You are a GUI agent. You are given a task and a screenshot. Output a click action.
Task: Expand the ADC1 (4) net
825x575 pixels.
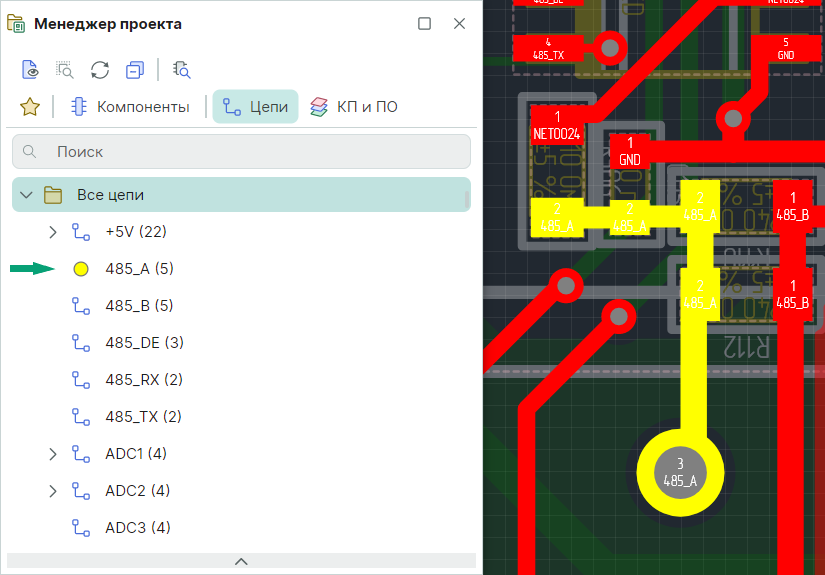(53, 454)
